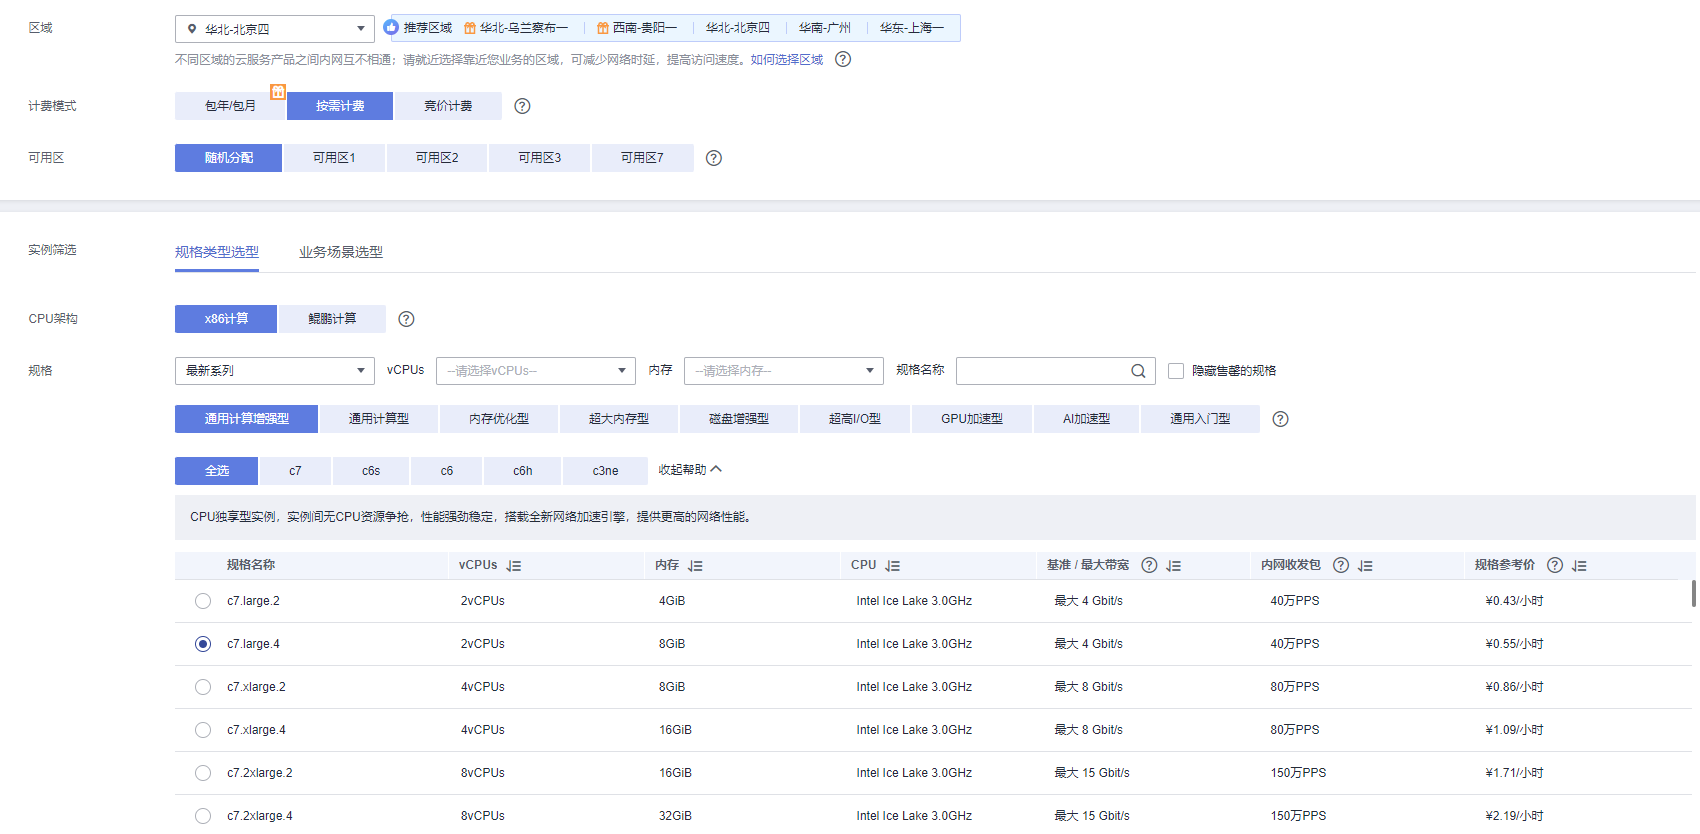Choose 竞价计费 billing mode

448,106
